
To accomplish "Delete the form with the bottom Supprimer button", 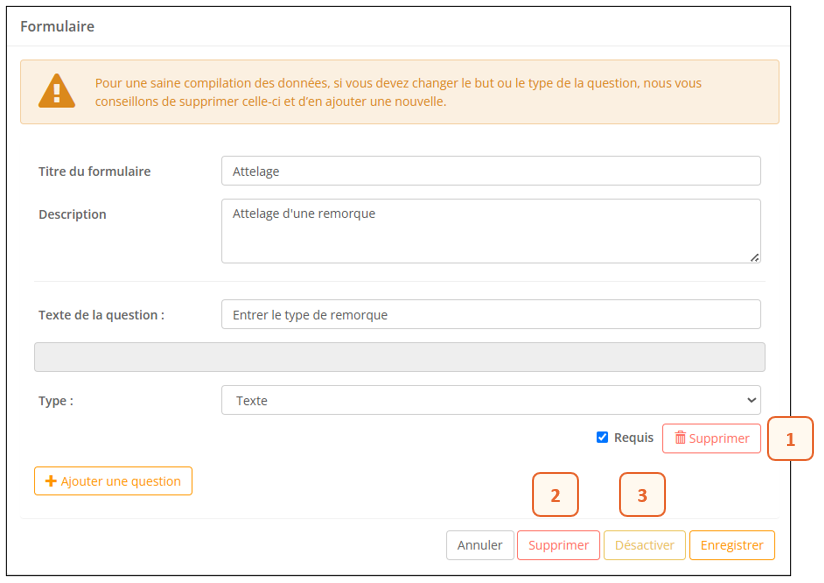I will tap(558, 545).
